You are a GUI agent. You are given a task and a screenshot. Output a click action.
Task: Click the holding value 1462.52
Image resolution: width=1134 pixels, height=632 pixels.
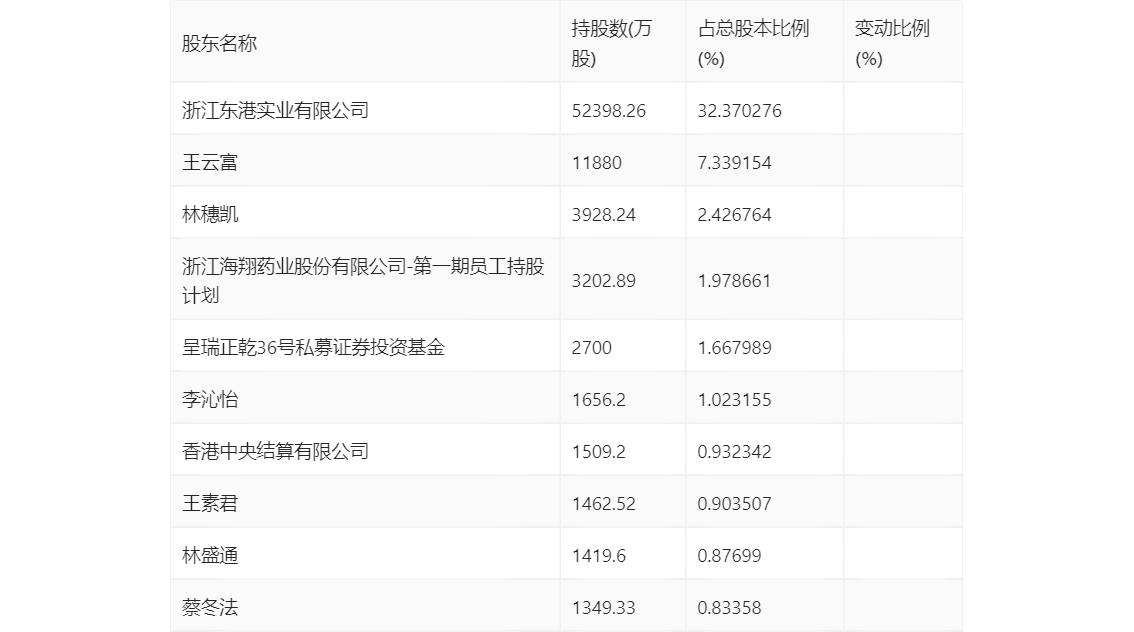click(x=603, y=504)
